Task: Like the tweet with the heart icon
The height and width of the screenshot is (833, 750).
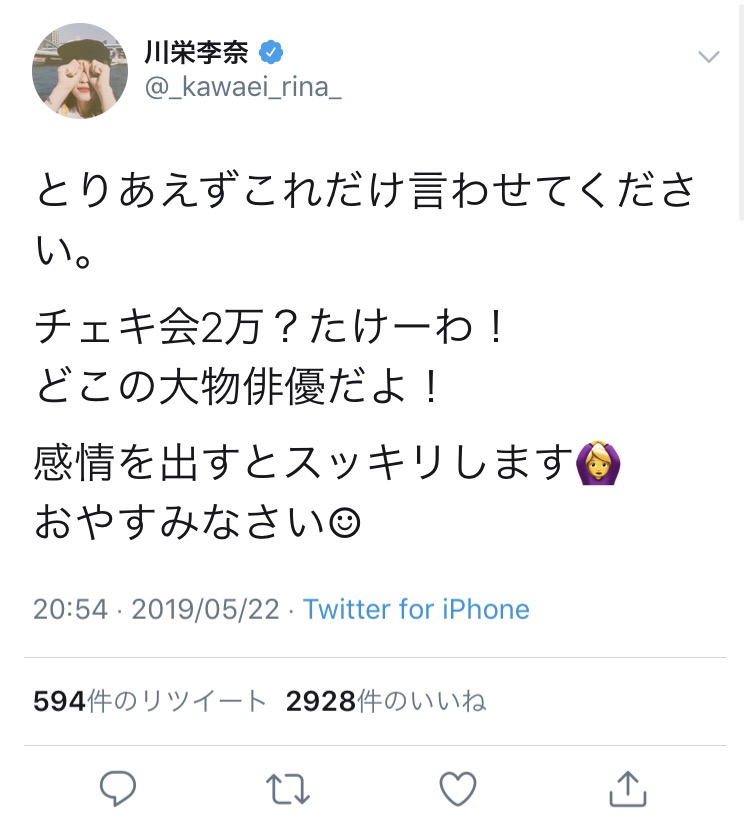Action: 458,789
